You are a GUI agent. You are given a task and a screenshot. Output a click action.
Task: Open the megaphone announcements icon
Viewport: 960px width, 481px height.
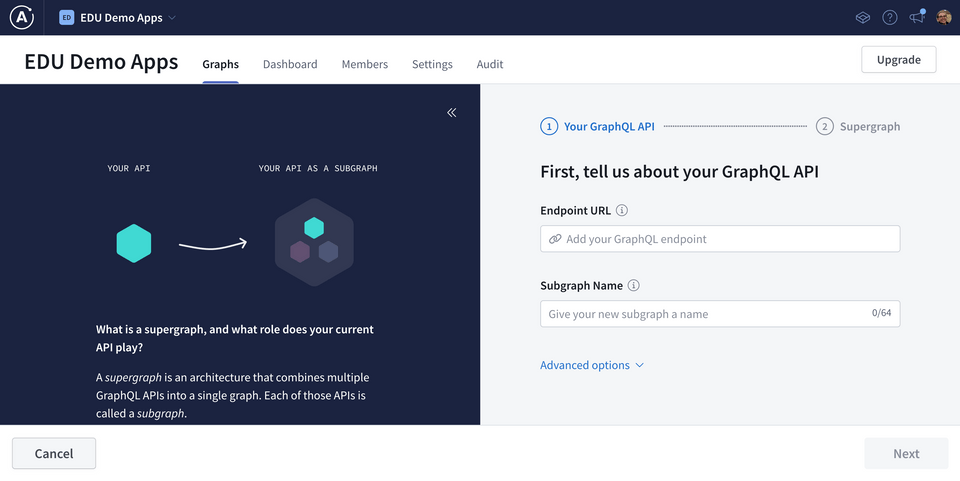coord(917,17)
